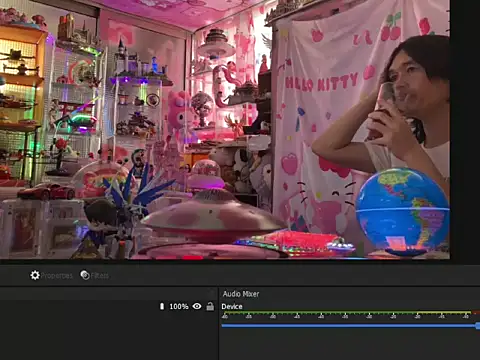Screen dimensions: 480x360
Task: Click the Properties text label
Action: pyautogui.click(x=56, y=276)
